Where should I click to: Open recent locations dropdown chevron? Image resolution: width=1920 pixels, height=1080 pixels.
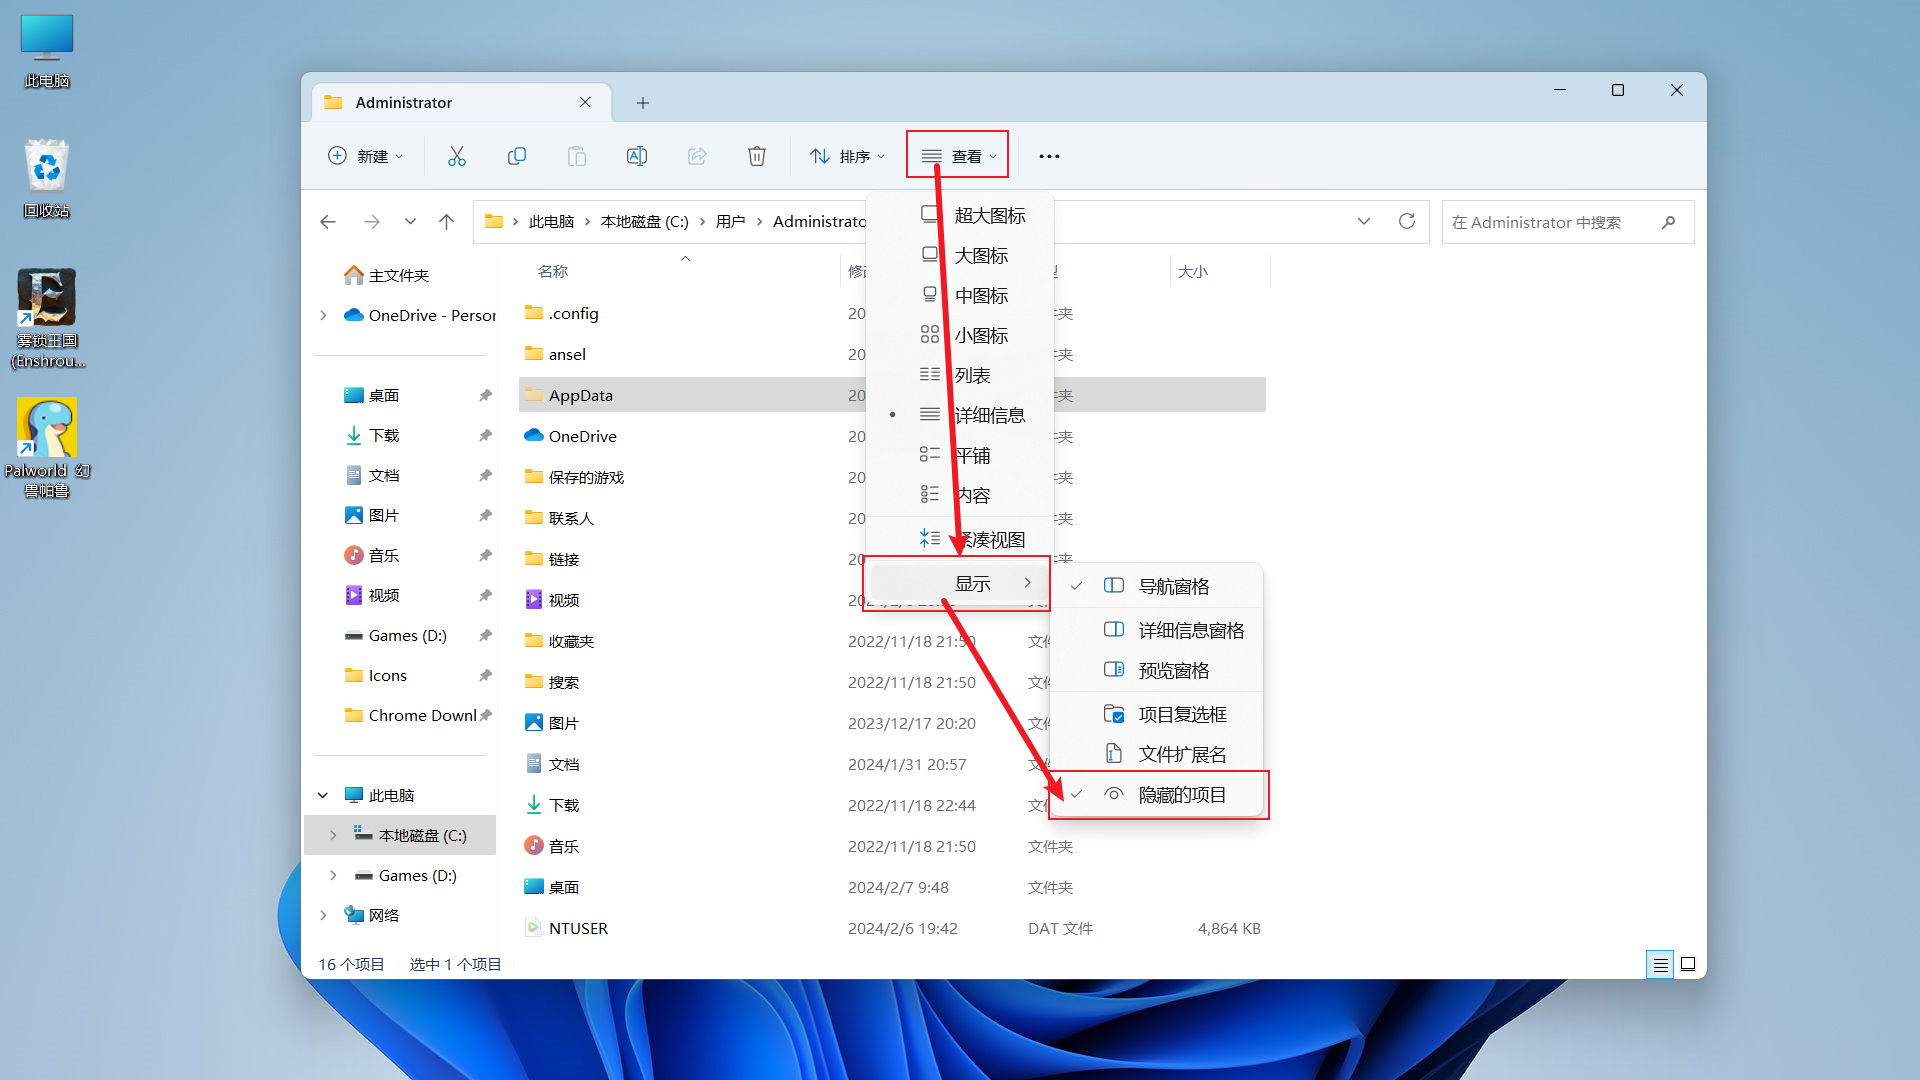click(410, 222)
